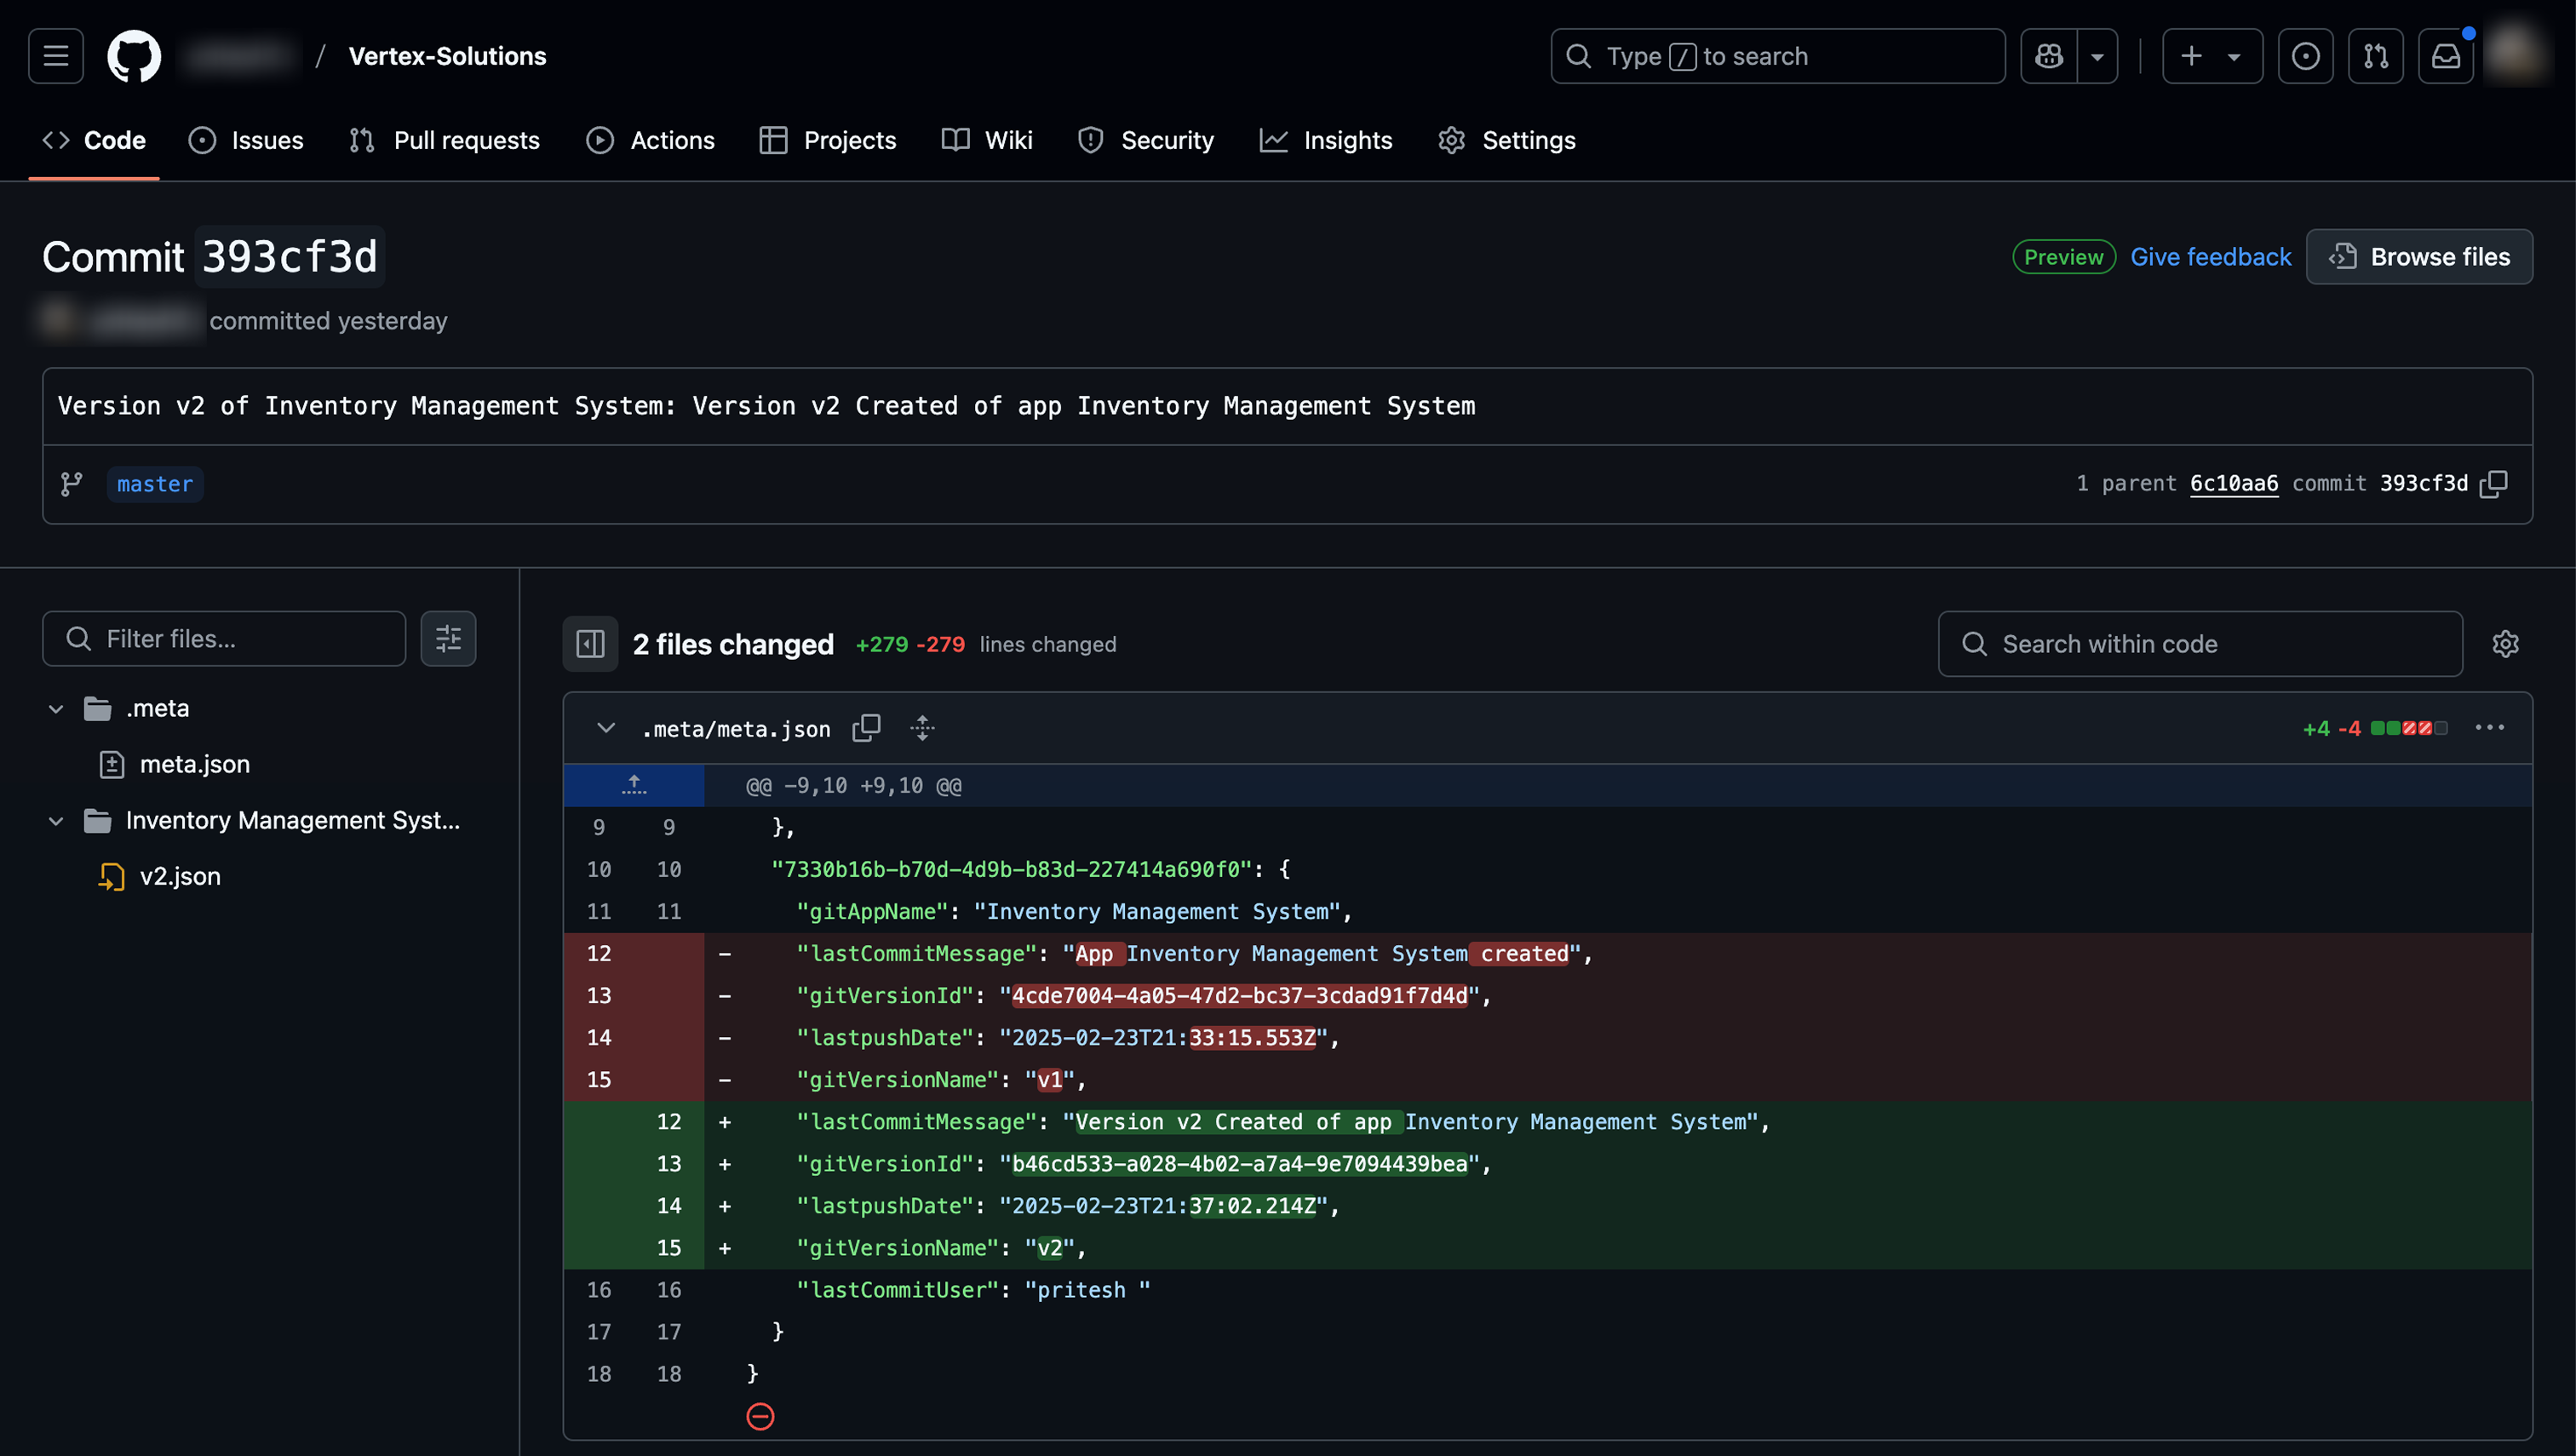
Task: Switch to the Security tab
Action: pos(1146,140)
